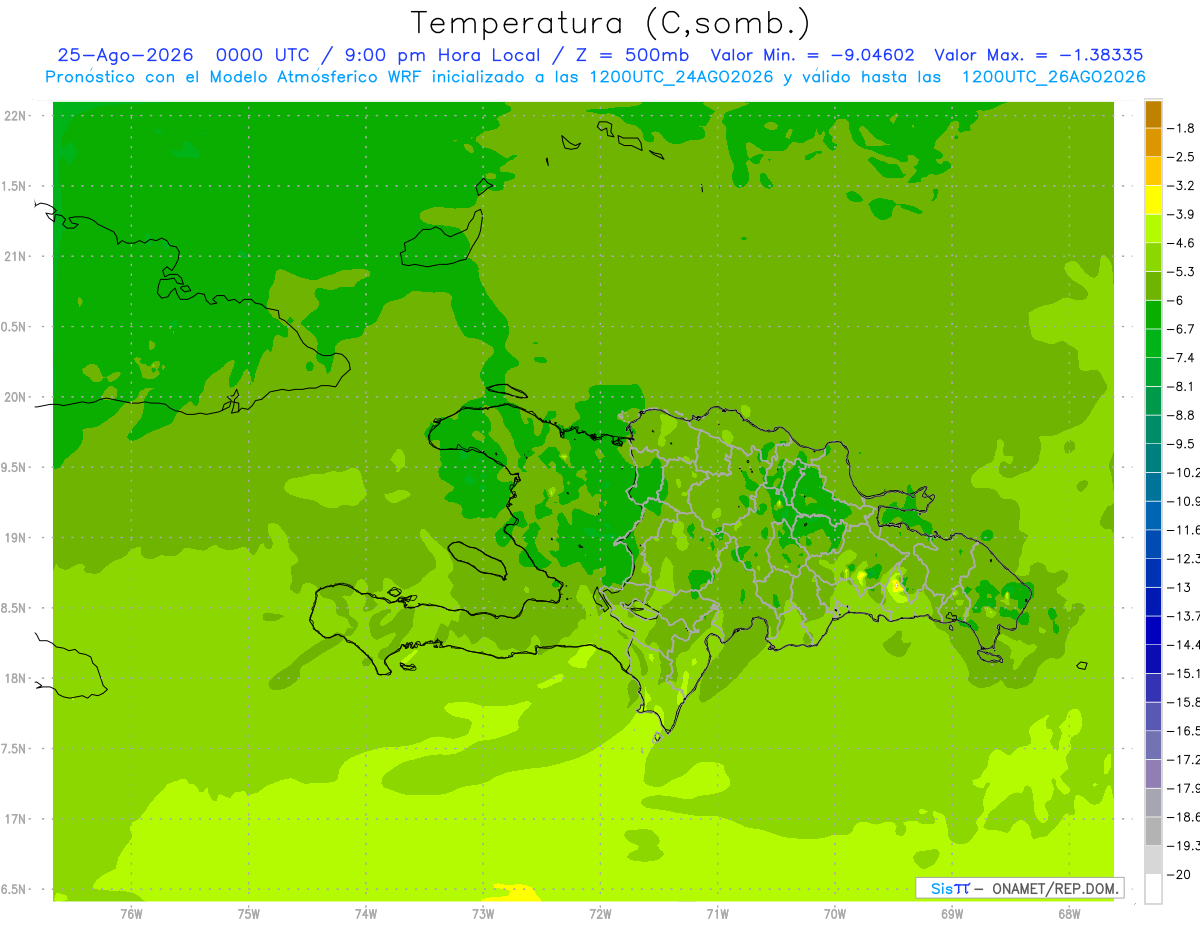
Task: Click the "19N" latitude label
Action: (15, 538)
